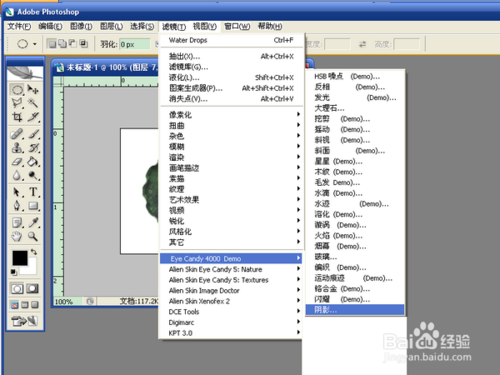Choose 阴影... from Eye Candy submenu
The image size is (500, 375).
355,310
